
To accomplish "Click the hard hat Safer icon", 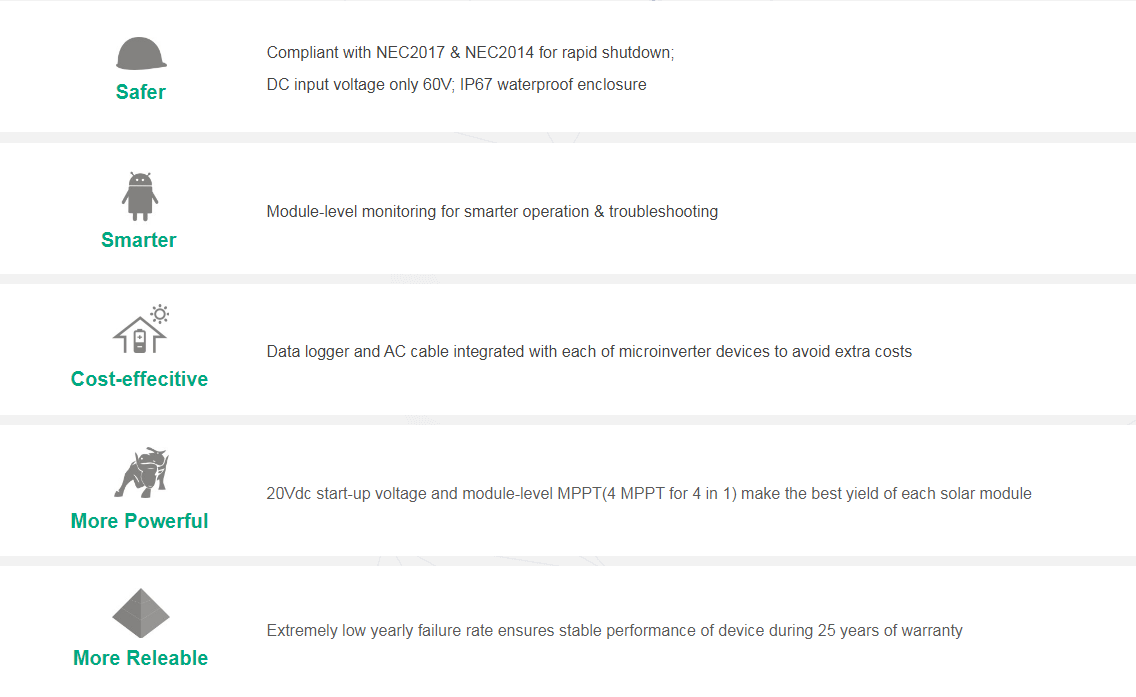I will click(141, 54).
